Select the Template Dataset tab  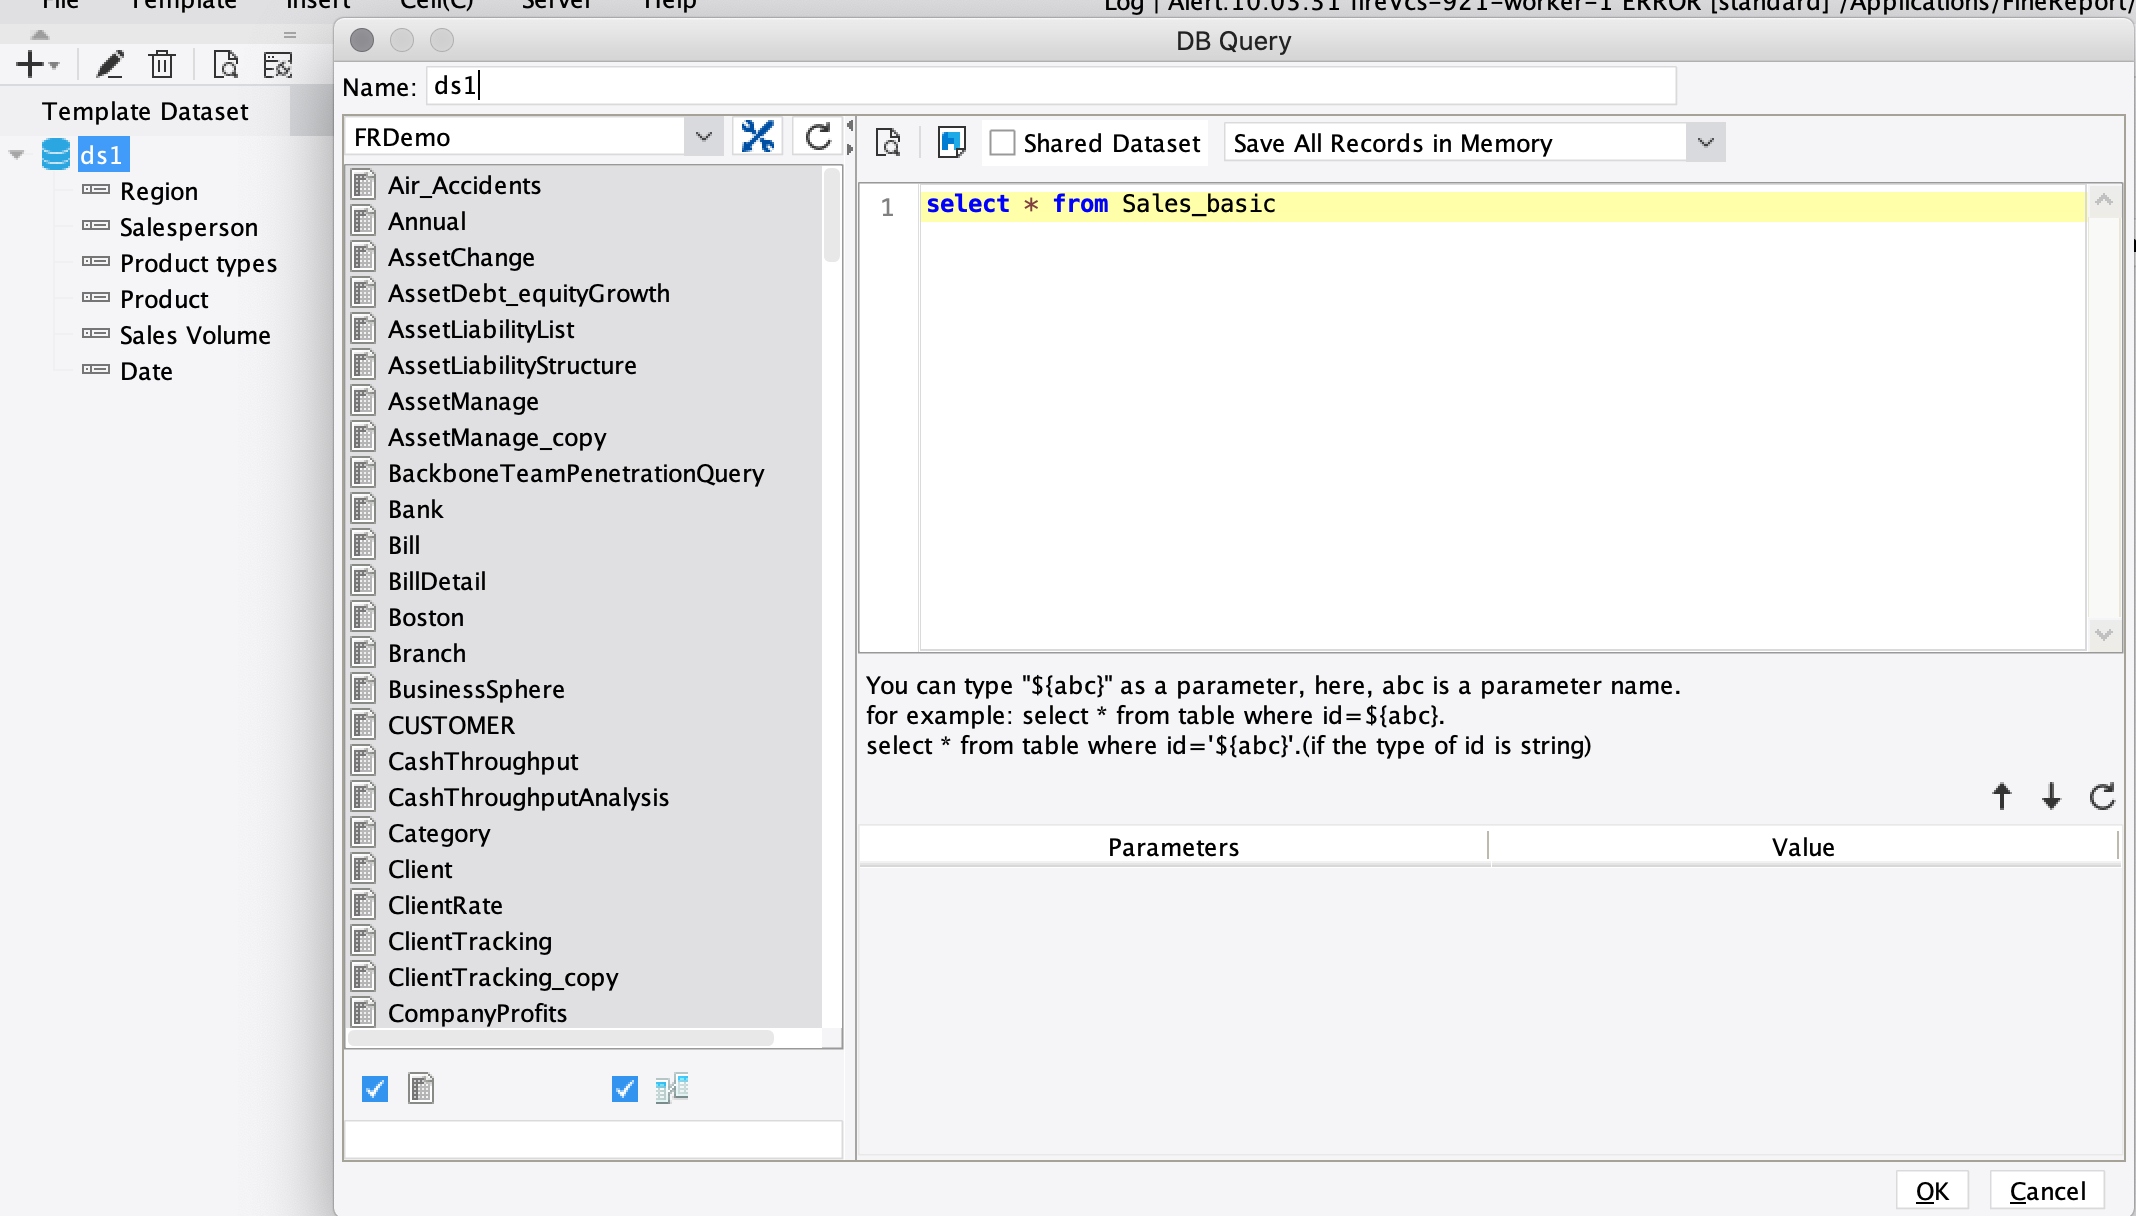145,111
